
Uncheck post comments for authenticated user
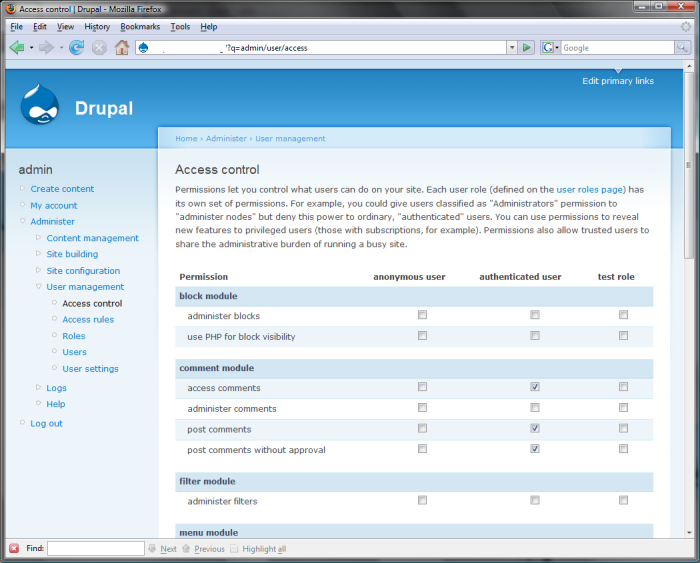pyautogui.click(x=535, y=428)
